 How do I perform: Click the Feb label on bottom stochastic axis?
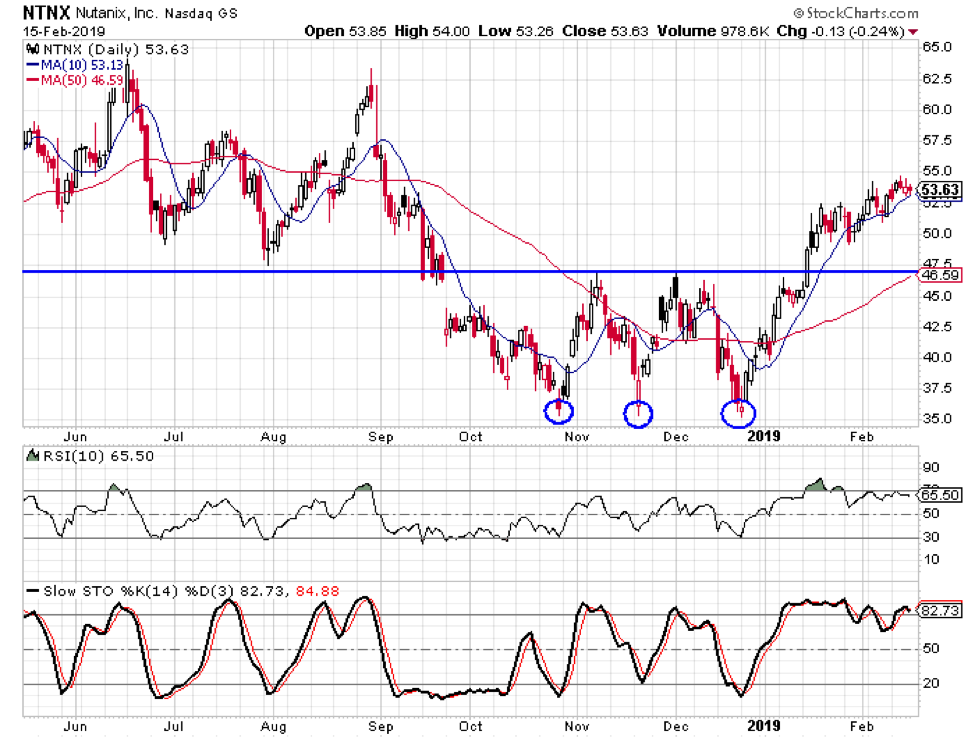click(862, 726)
